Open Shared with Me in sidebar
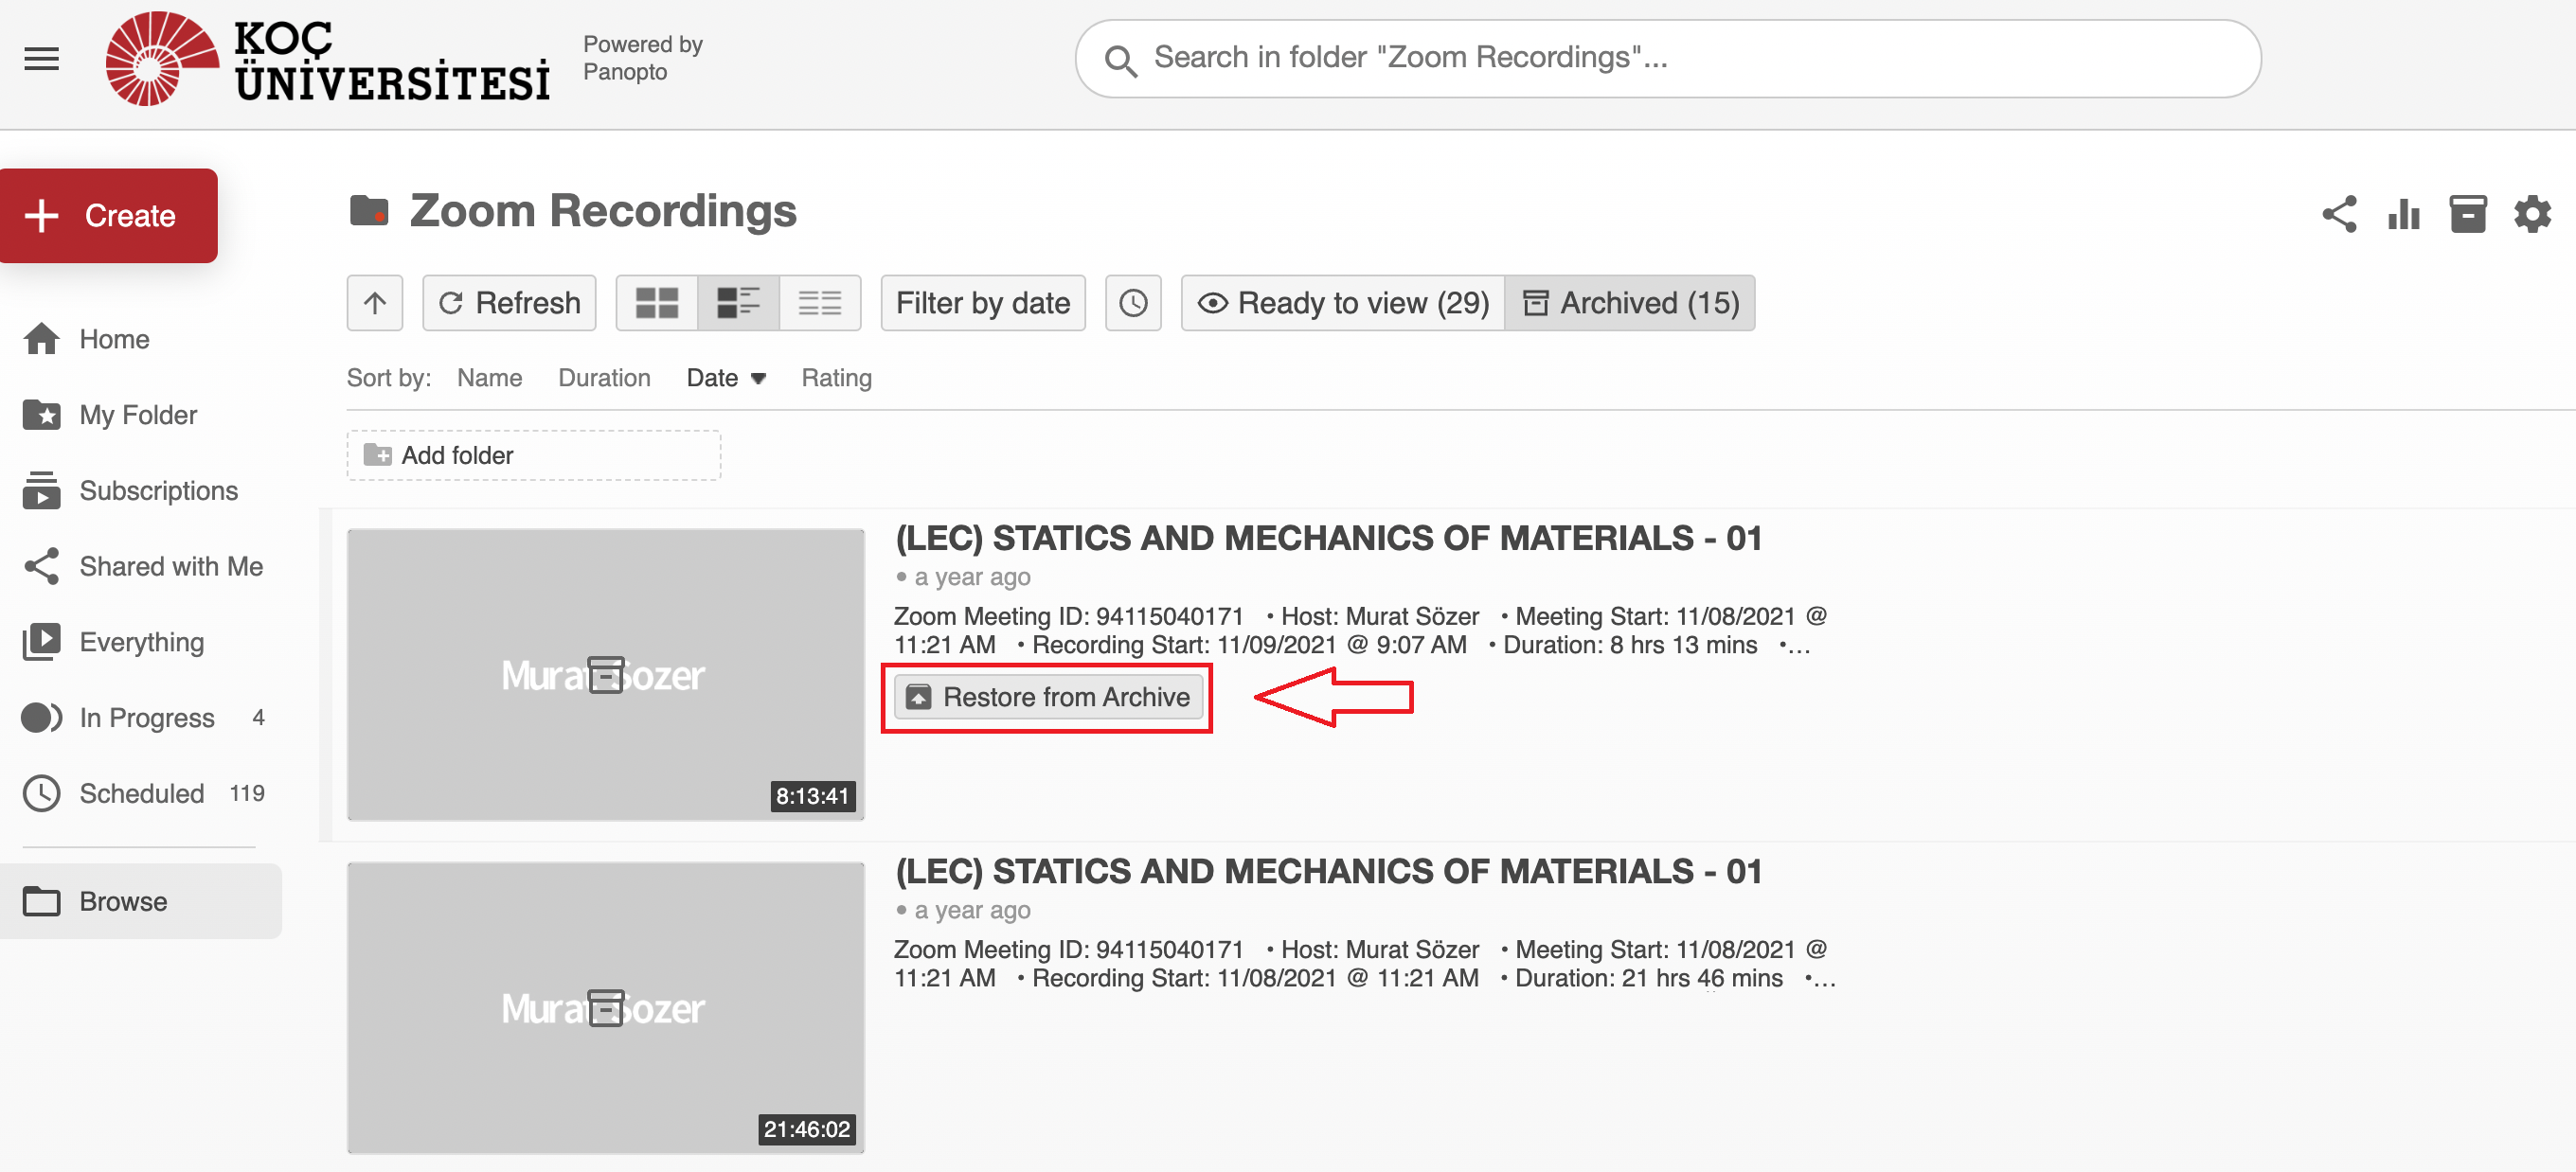Screen dimensions: 2576x1172 click(x=170, y=566)
